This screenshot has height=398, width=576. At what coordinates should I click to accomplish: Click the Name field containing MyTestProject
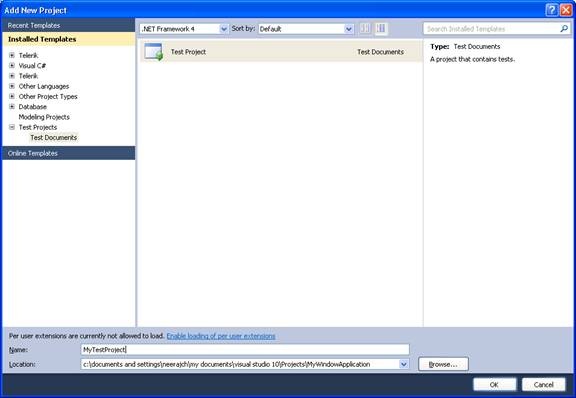point(245,349)
